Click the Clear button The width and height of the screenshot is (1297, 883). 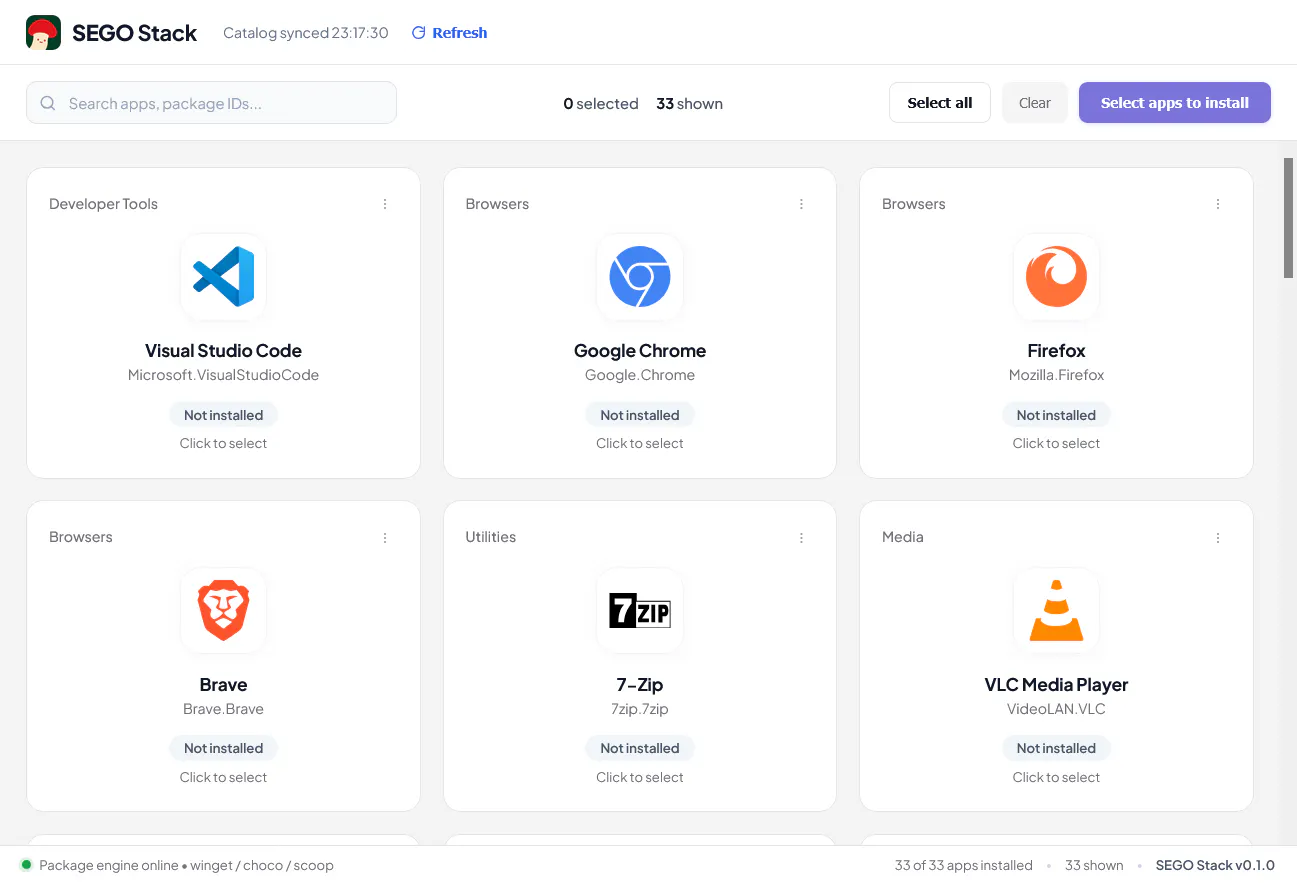tap(1035, 103)
